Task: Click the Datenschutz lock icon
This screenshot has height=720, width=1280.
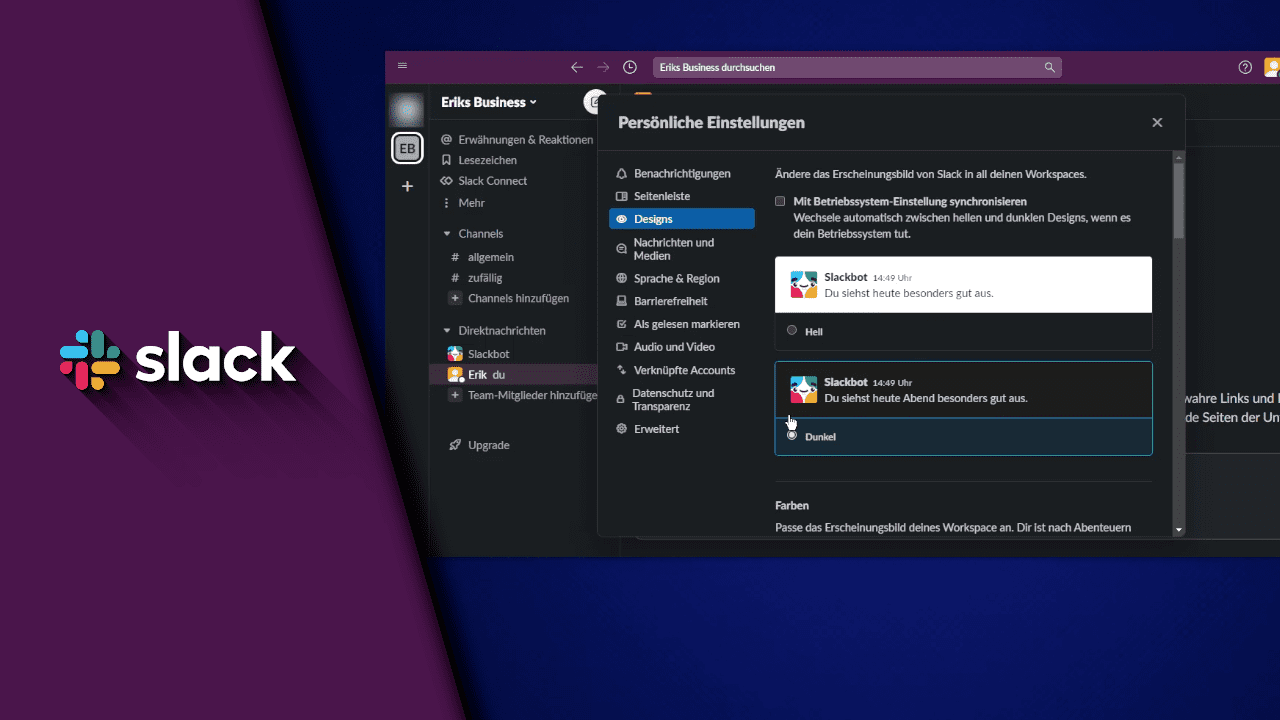Action: tap(622, 400)
